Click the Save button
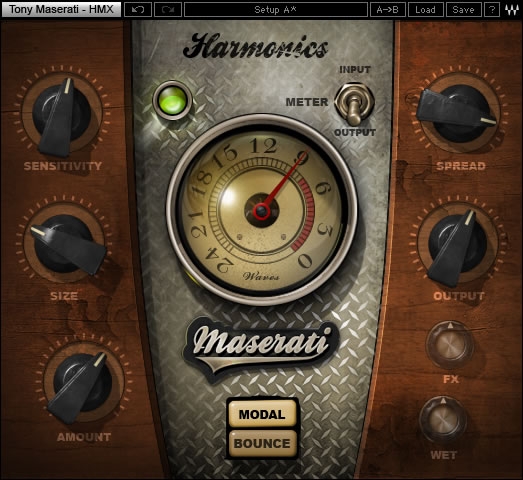 click(463, 9)
